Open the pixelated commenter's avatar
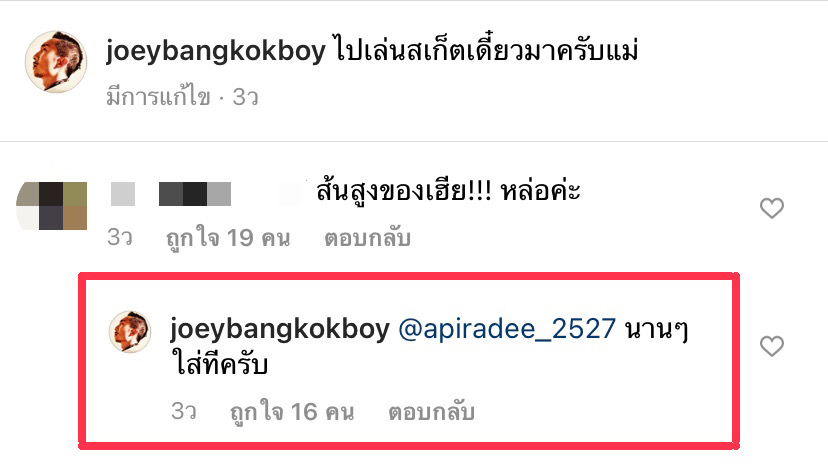This screenshot has width=828, height=466. point(52,206)
